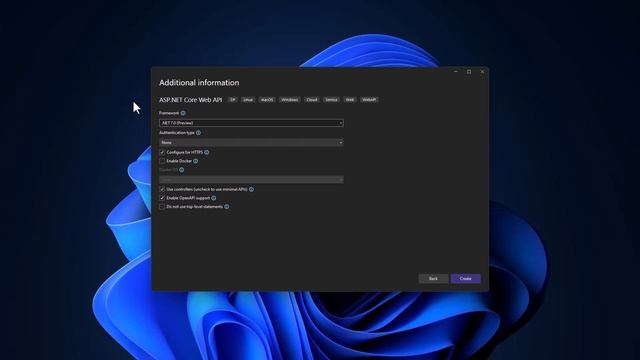Click the info icon beside Docker OS
The height and width of the screenshot is (360, 640).
(182, 170)
